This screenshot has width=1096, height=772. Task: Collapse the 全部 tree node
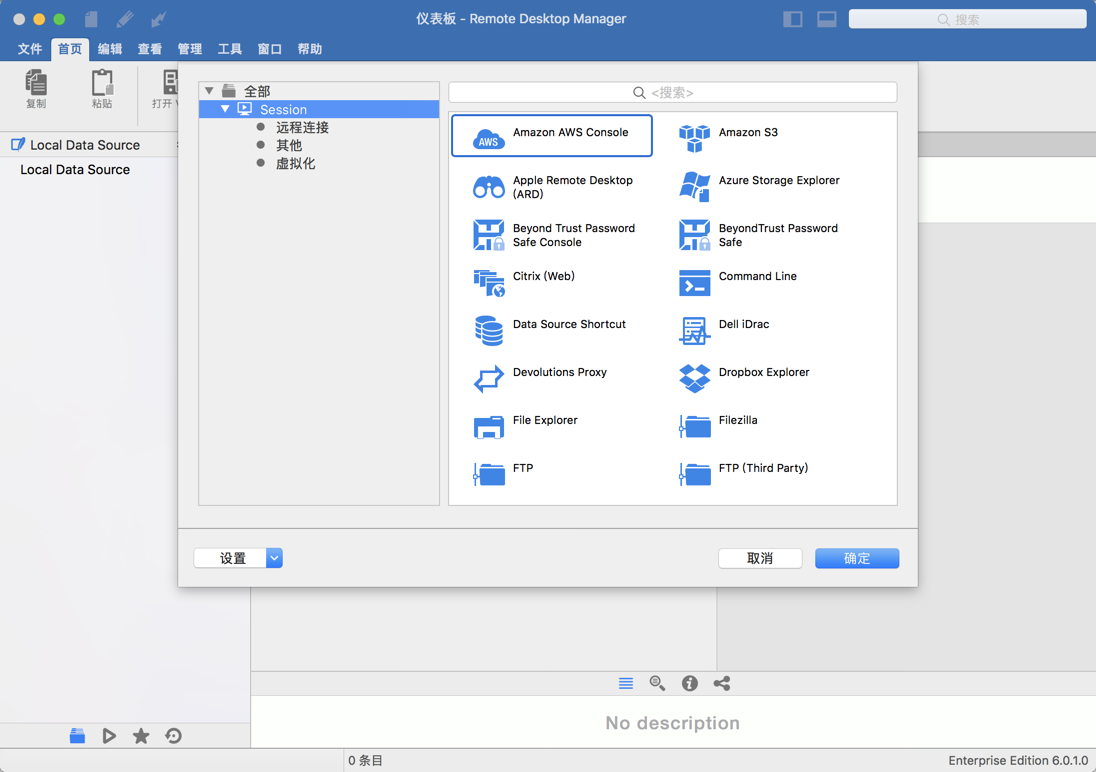pos(210,90)
